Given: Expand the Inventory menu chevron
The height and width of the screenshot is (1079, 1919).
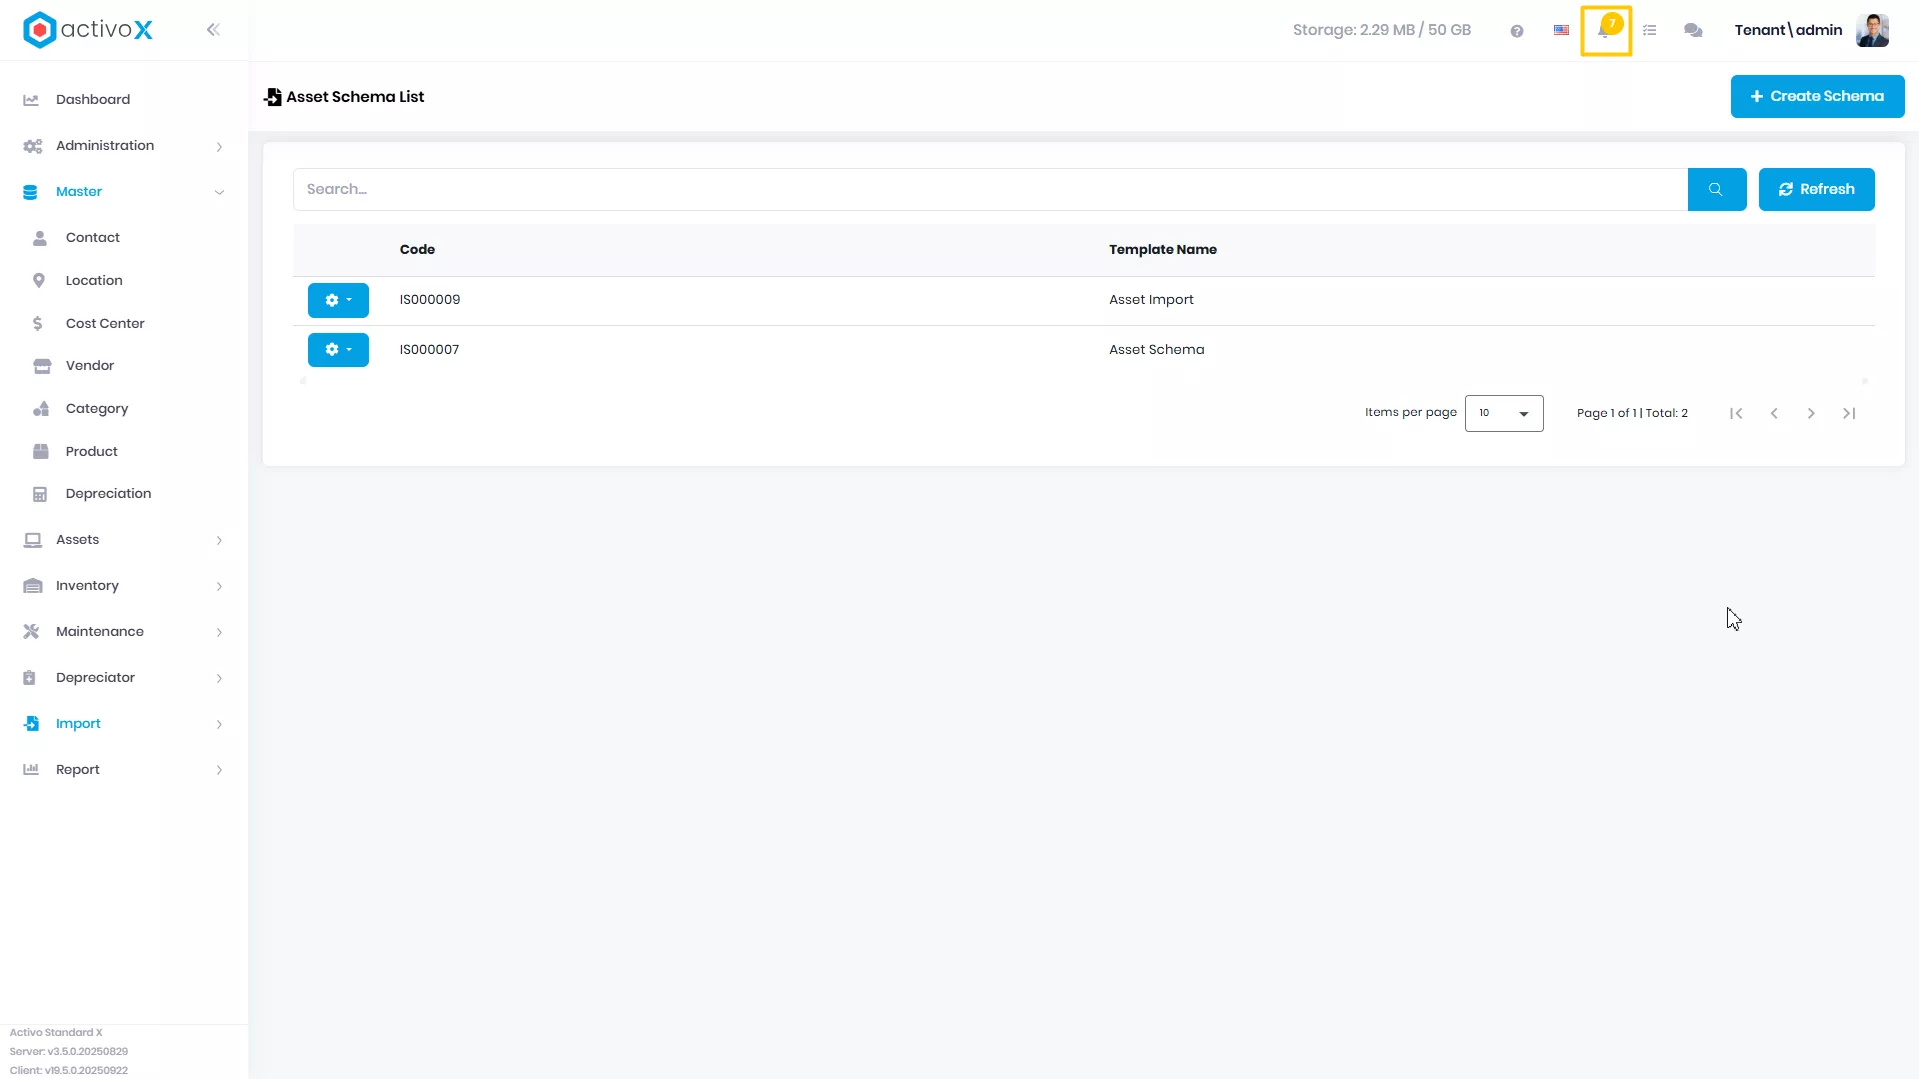Looking at the screenshot, I should tap(219, 587).
